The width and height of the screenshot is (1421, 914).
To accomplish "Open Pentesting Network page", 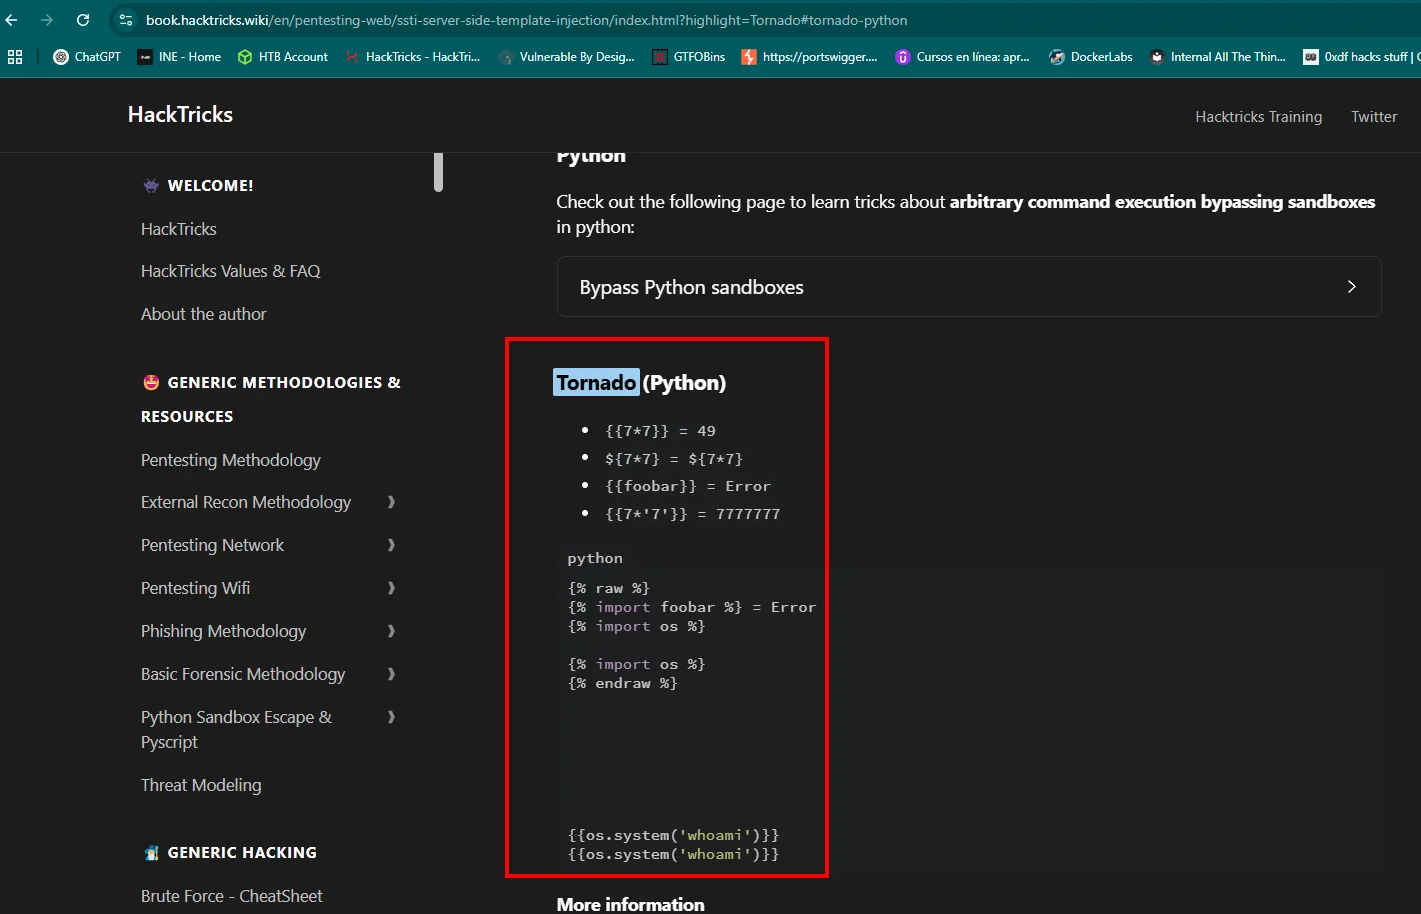I will [x=213, y=545].
